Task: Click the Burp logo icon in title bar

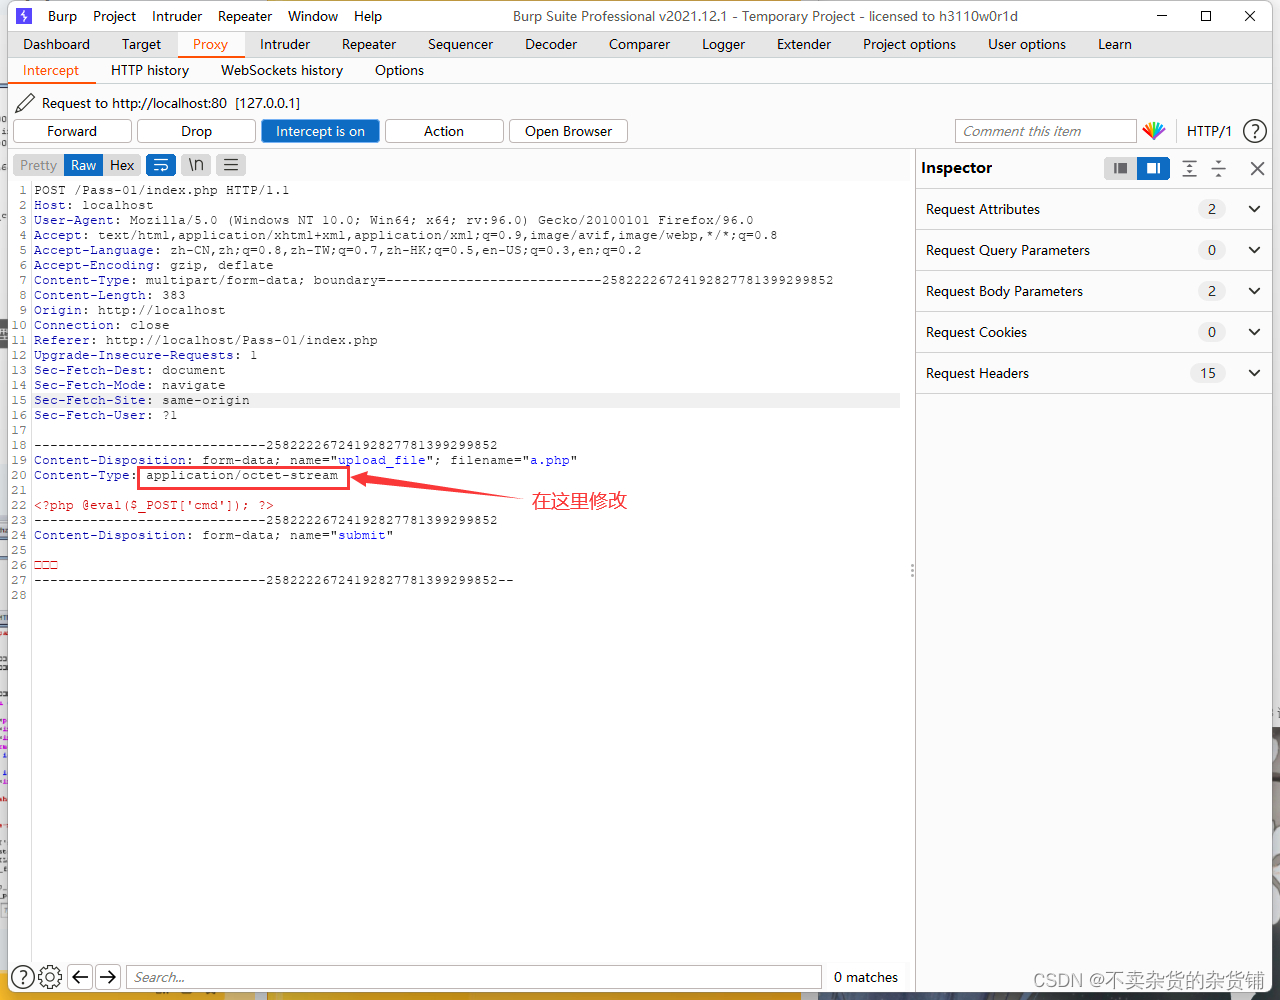Action: tap(24, 16)
